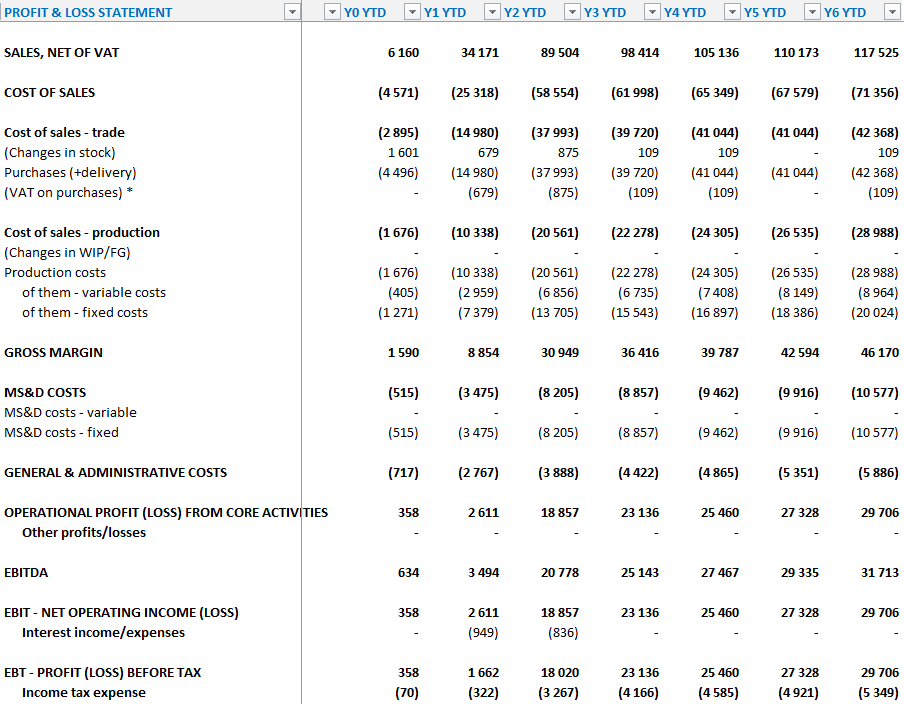This screenshot has height=704, width=904.
Task: Open the PROFIT & LOSS STATEMENT filter dropdown
Action: point(291,12)
